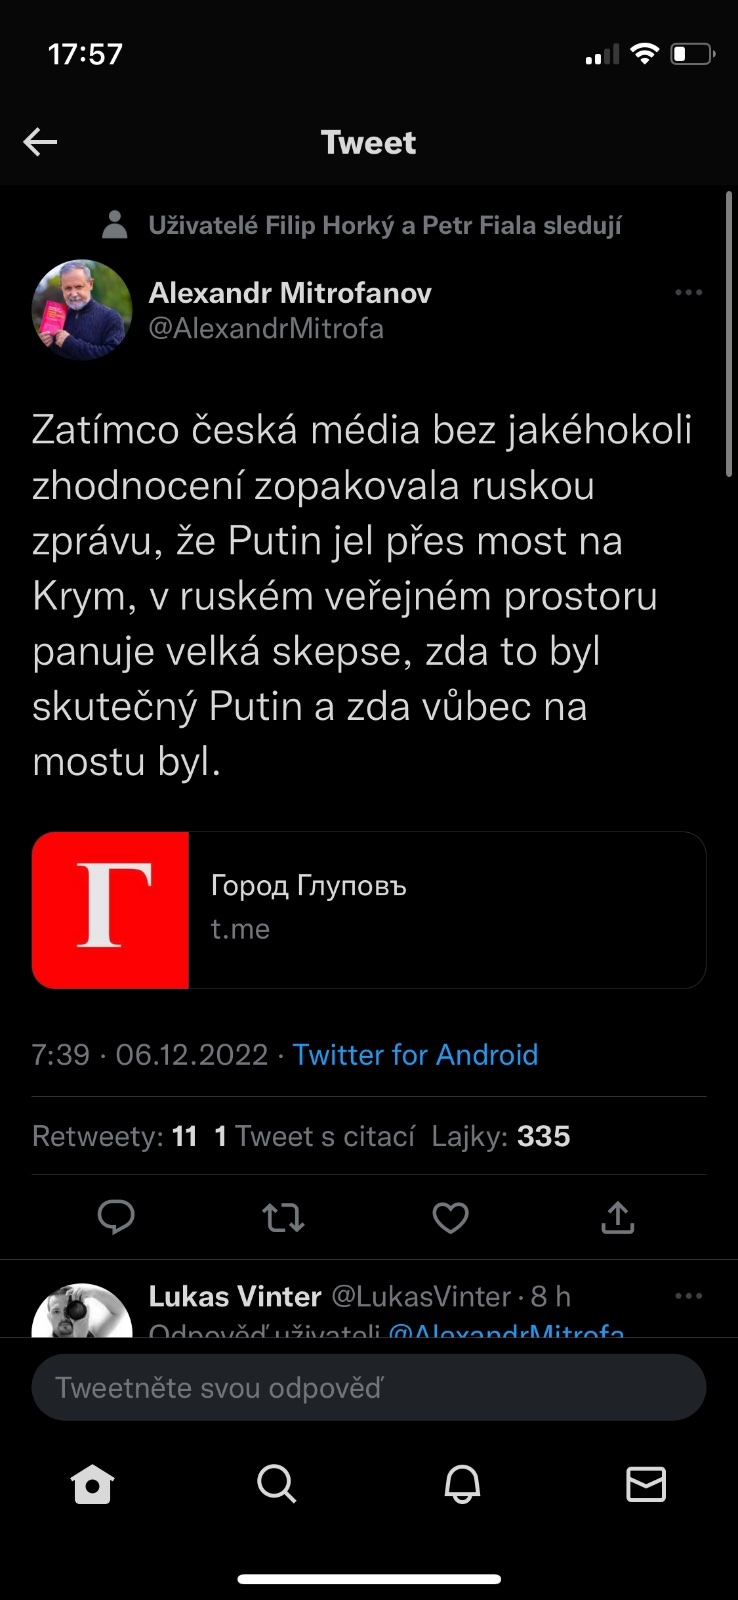Open Alexandr Mitrofanov's profile picture

82,310
